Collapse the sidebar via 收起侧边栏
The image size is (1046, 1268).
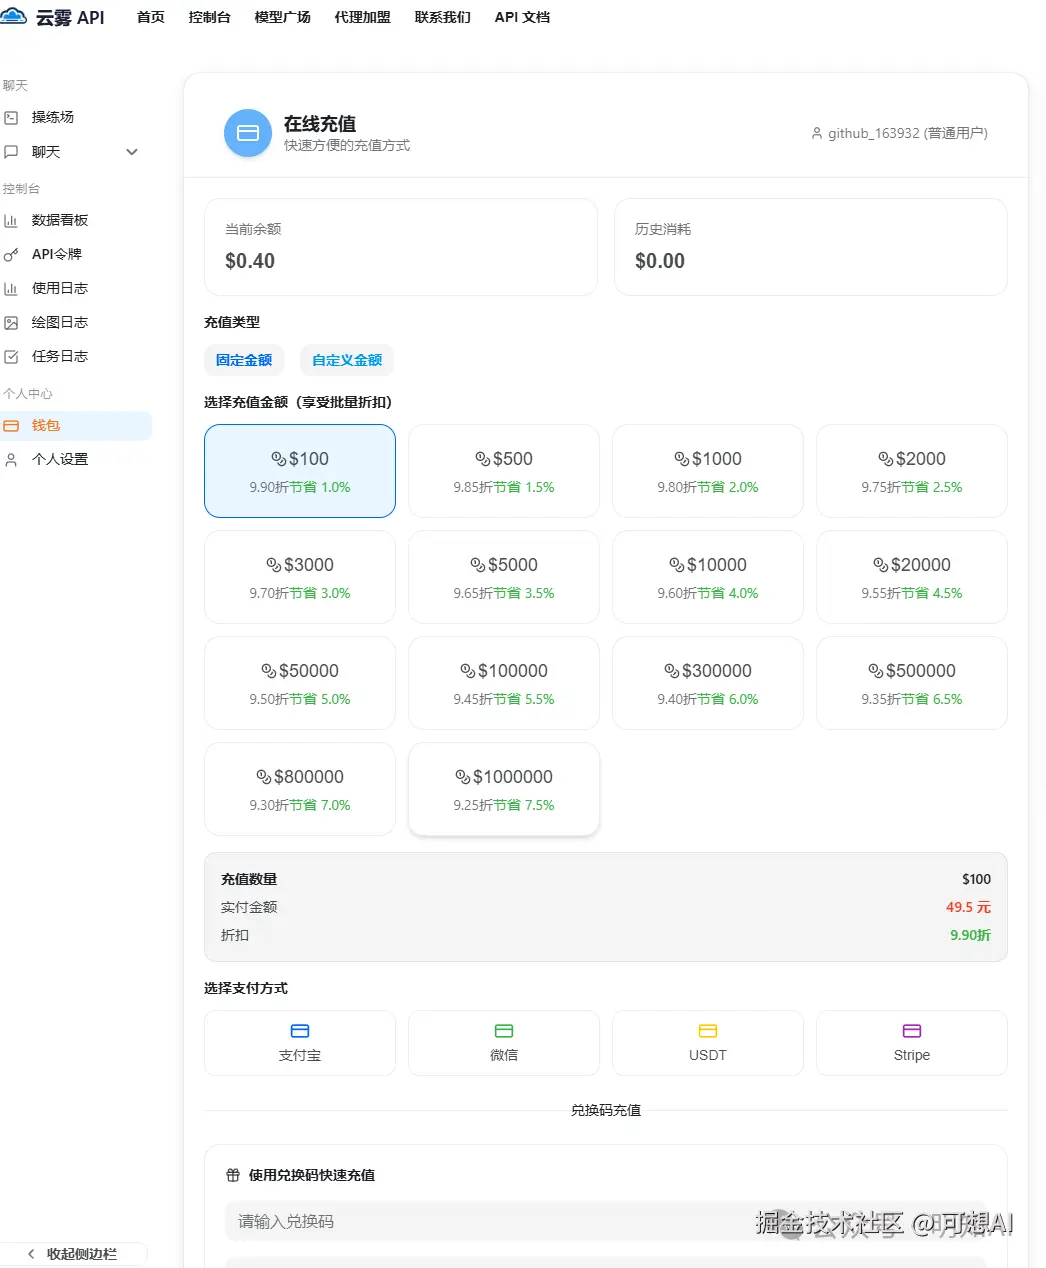tap(73, 1253)
